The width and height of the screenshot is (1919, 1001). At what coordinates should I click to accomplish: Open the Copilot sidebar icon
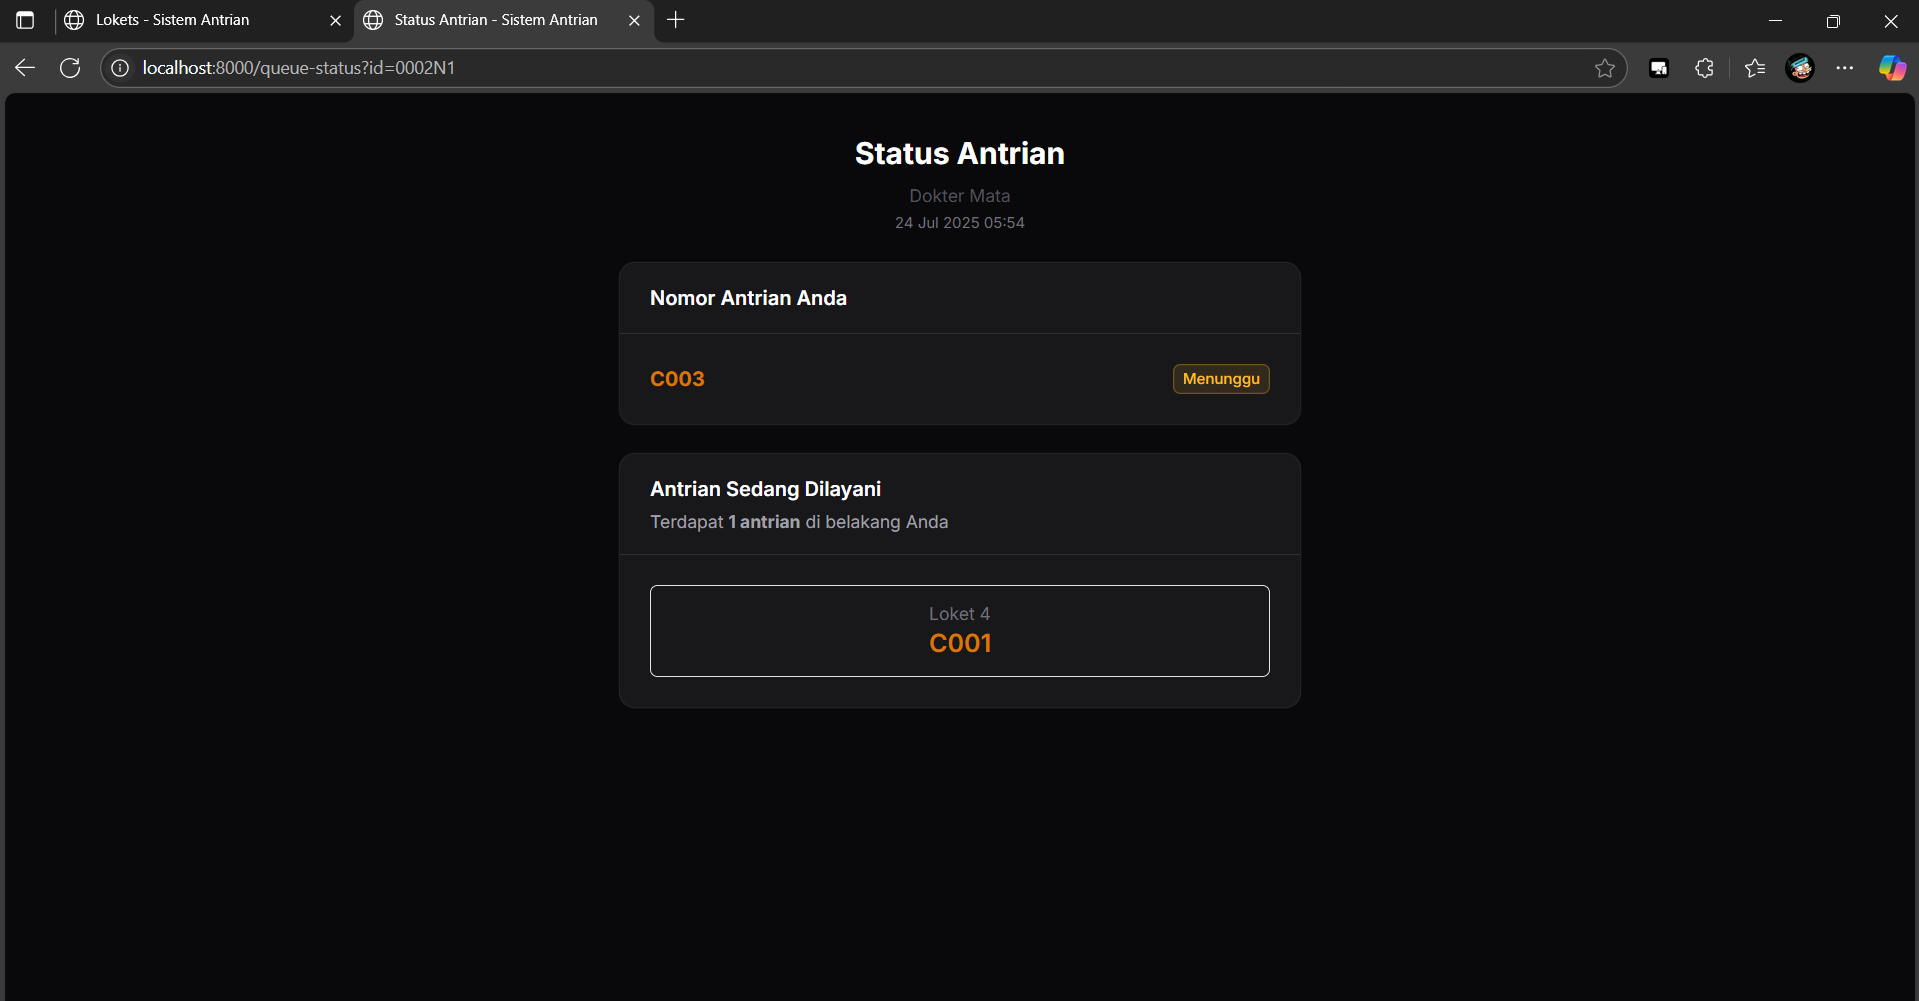click(1892, 68)
